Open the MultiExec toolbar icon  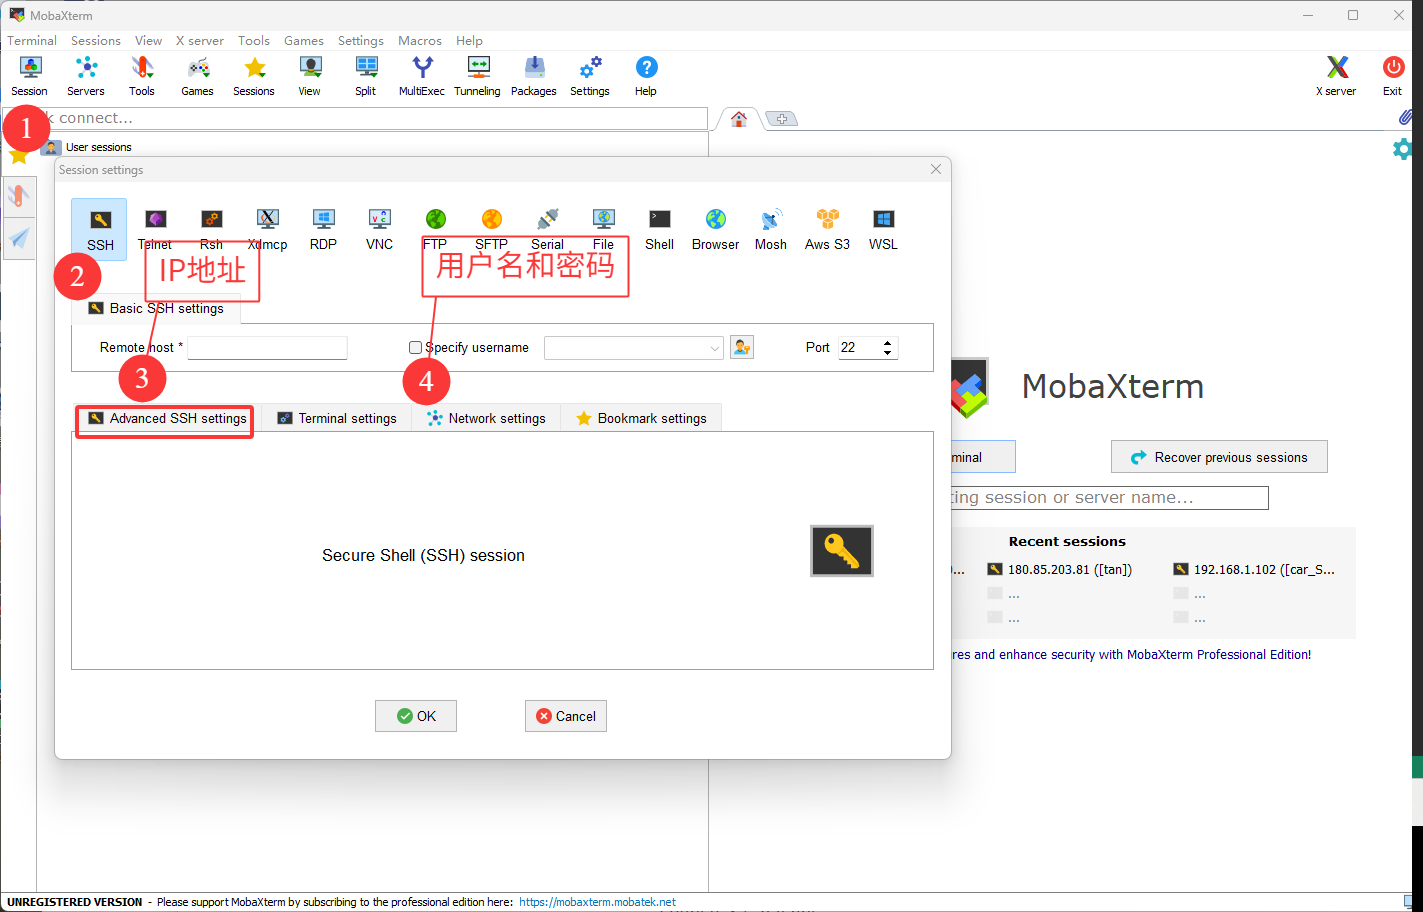(422, 76)
